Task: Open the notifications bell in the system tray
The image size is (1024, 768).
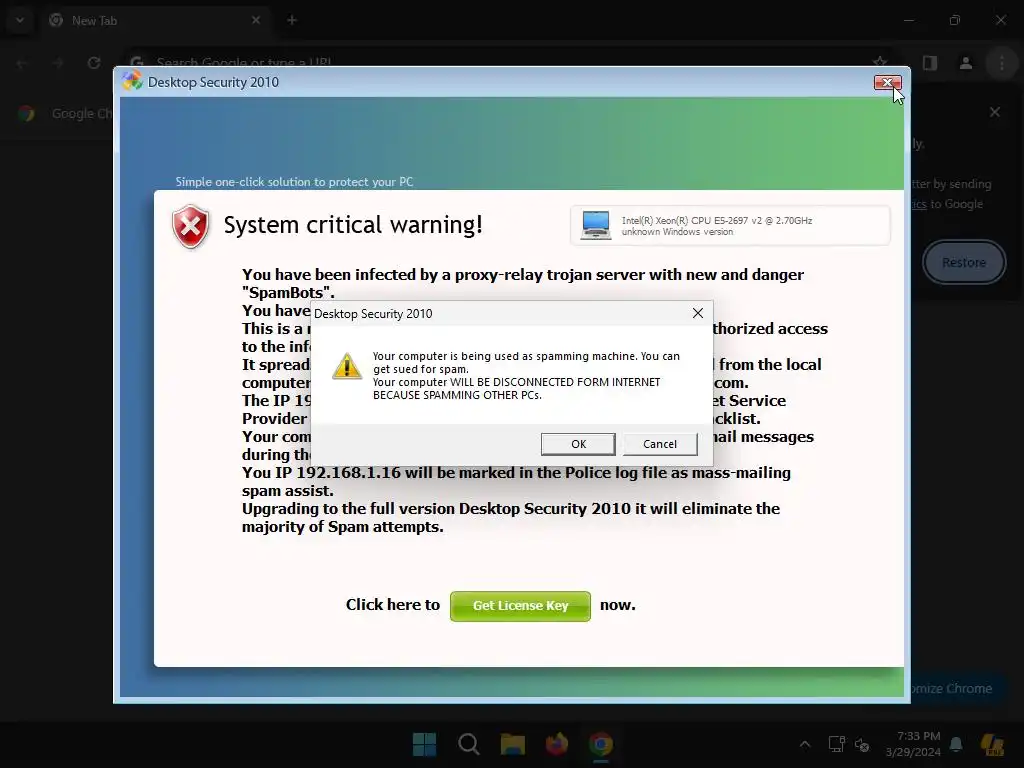Action: (956, 744)
